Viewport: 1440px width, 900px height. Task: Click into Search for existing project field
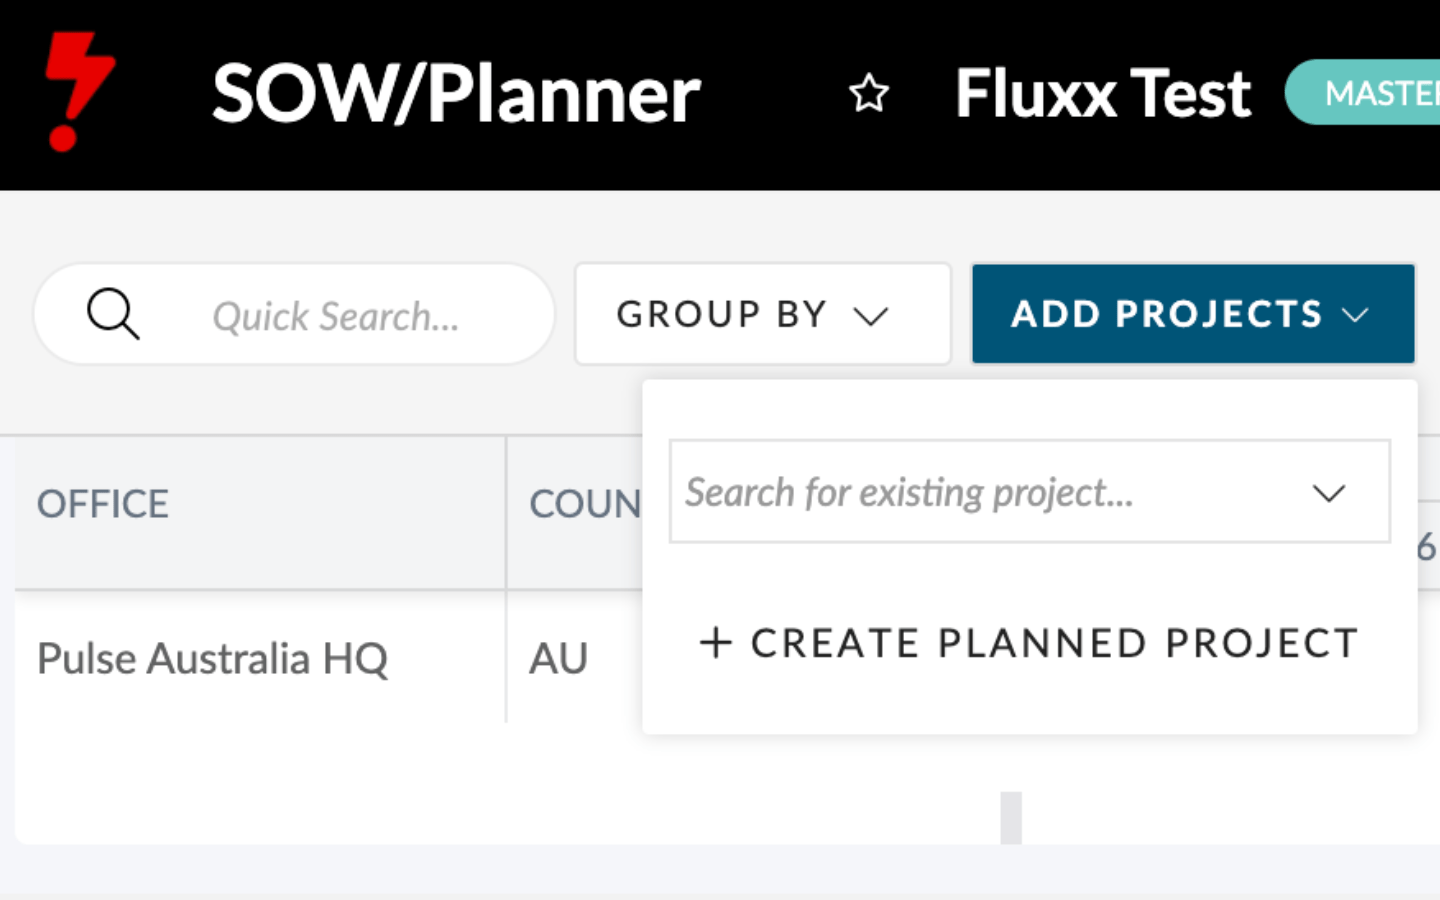[x=1030, y=492]
